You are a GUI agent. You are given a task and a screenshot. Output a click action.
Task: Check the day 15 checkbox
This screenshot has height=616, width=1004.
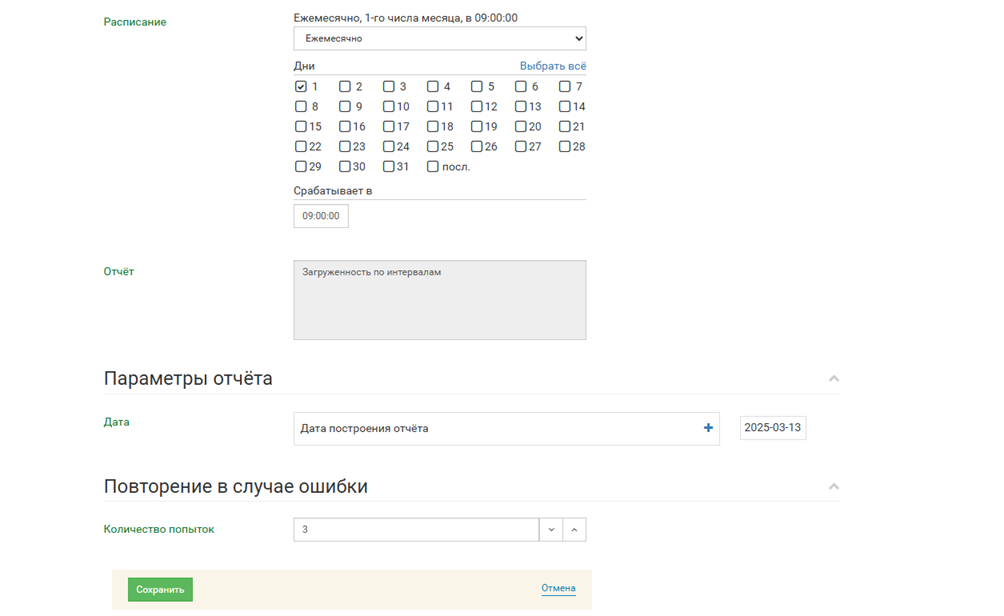click(301, 127)
